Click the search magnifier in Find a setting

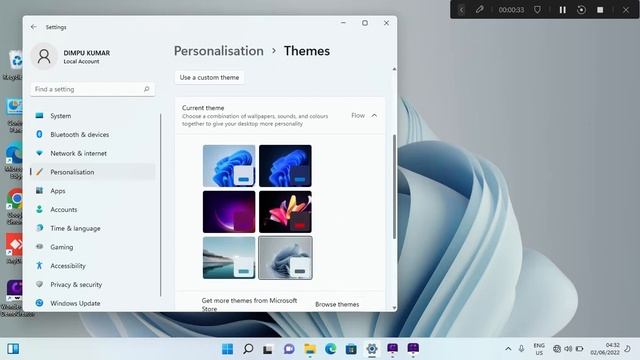click(147, 89)
